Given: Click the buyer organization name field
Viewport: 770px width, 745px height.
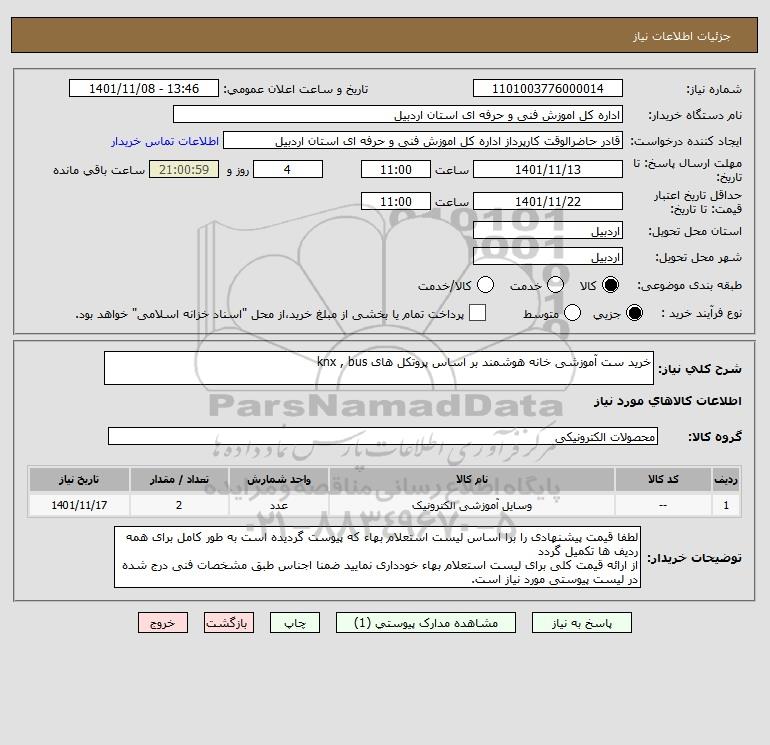Looking at the screenshot, I should (x=398, y=114).
